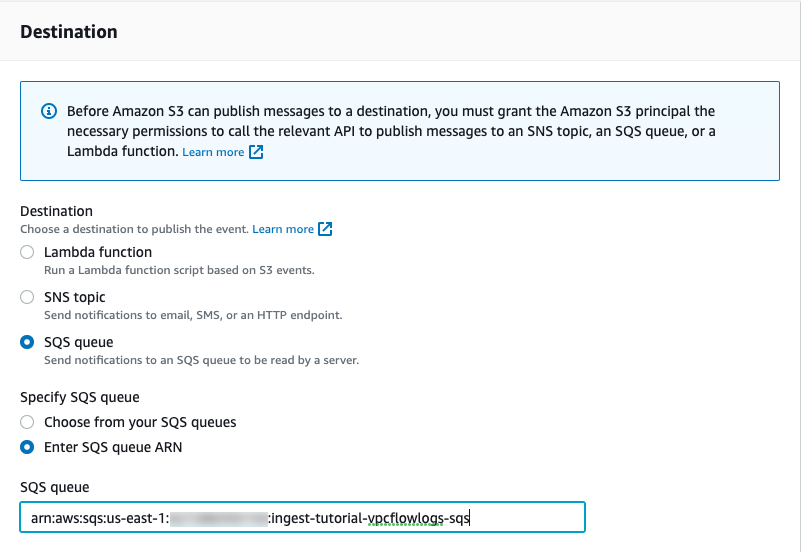Viewport: 801px width, 552px height.
Task: Select the SNS topic radio button
Action: point(27,298)
